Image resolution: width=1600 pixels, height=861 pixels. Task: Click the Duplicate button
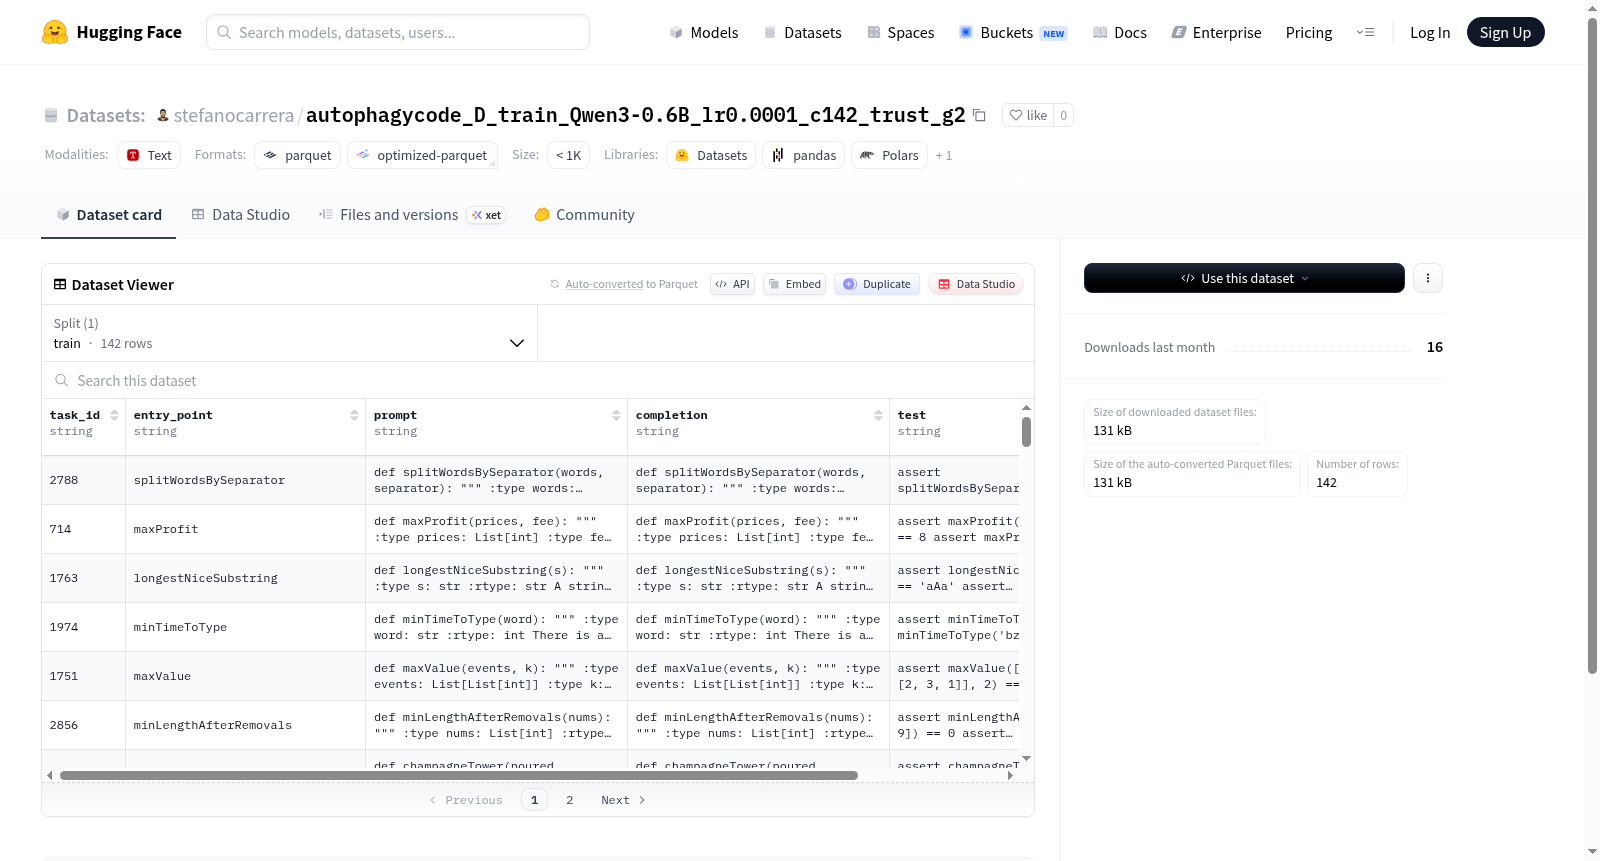[x=877, y=284]
